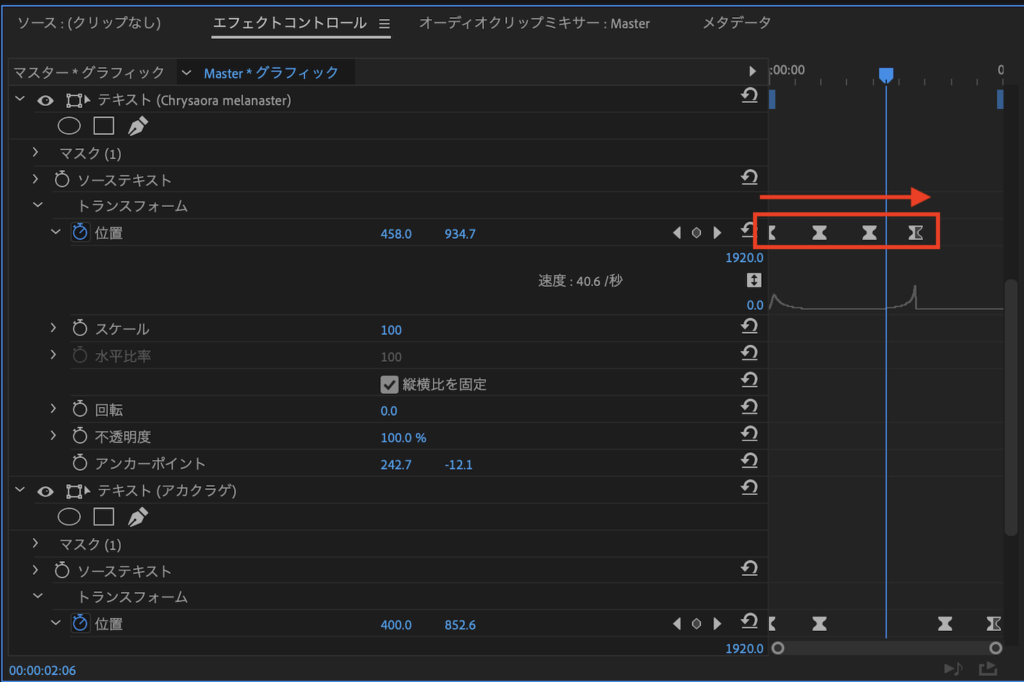Click 位置 Y value 934.7
The image size is (1024, 682).
coord(460,234)
